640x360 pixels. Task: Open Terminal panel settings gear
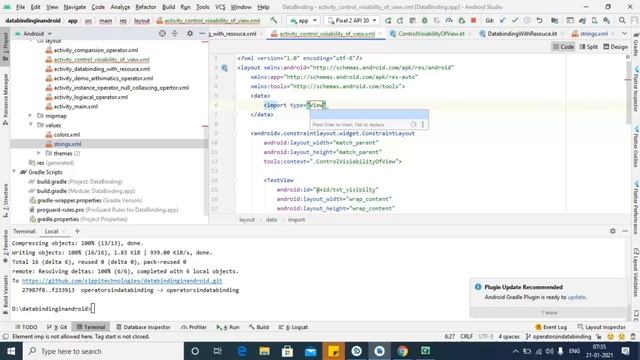pyautogui.click(x=613, y=231)
